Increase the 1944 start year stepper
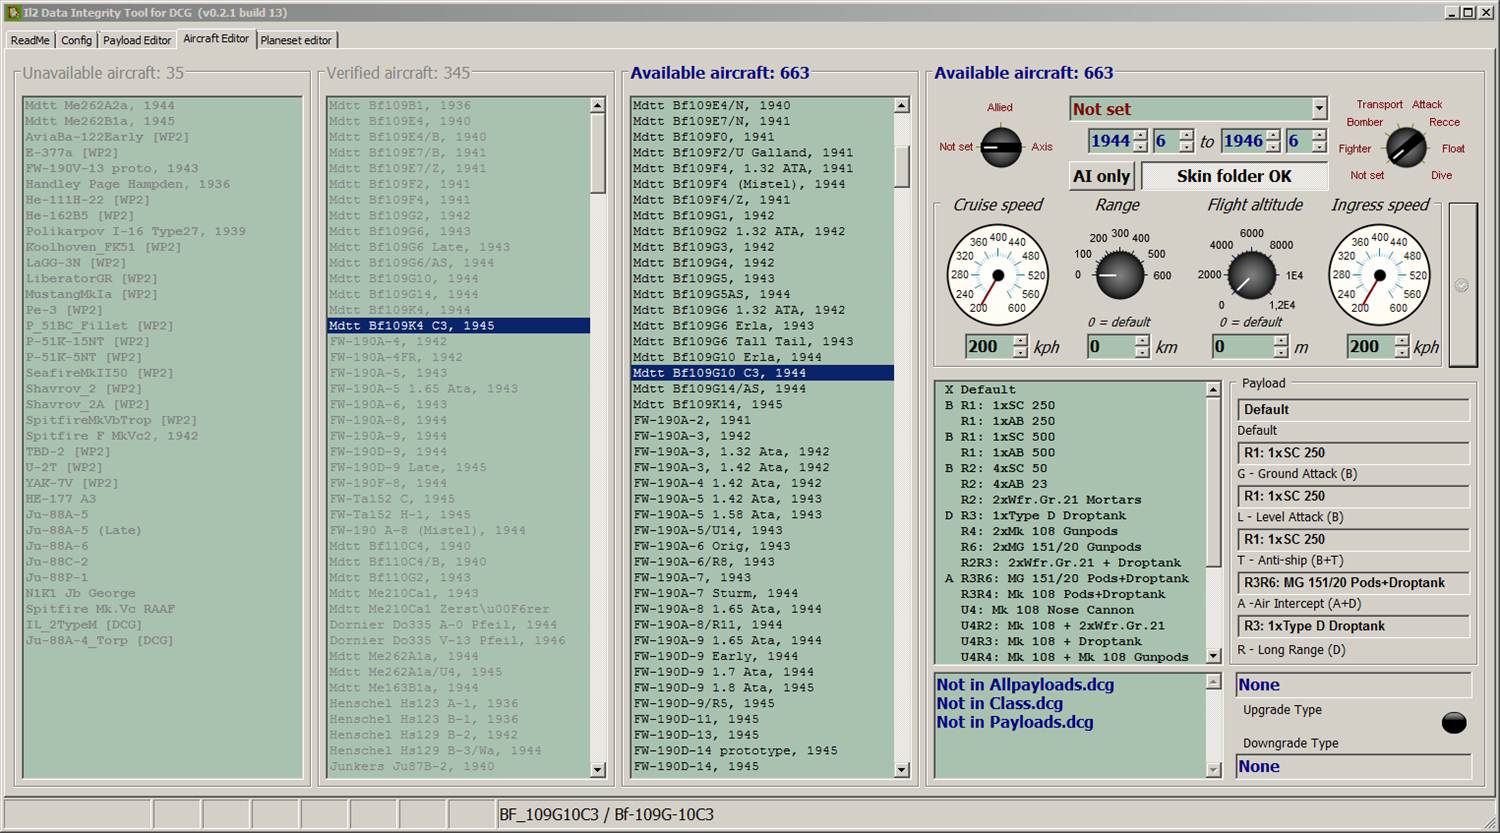This screenshot has width=1500, height=833. click(x=1140, y=135)
